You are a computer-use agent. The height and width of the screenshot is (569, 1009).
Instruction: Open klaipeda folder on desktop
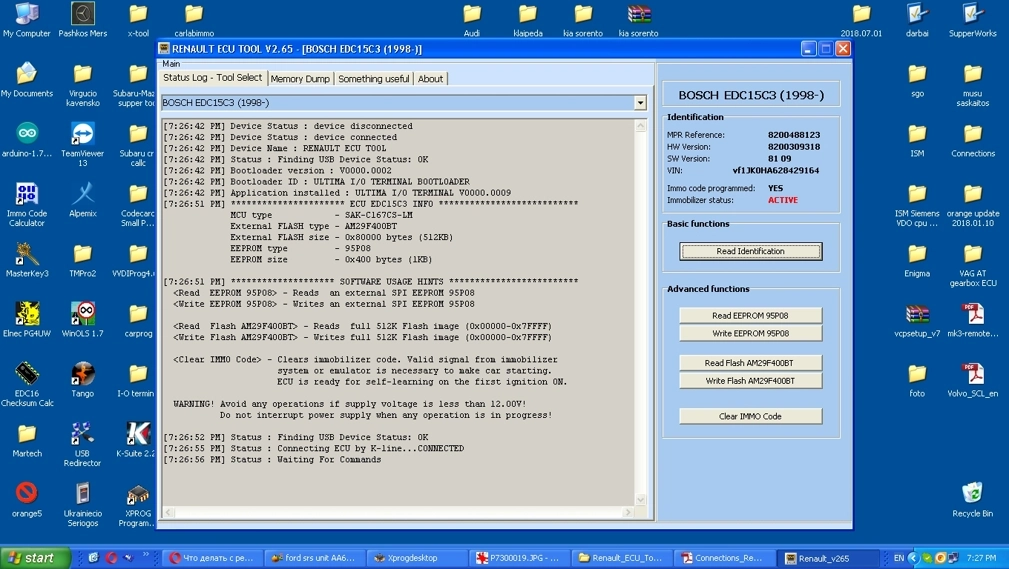point(528,19)
